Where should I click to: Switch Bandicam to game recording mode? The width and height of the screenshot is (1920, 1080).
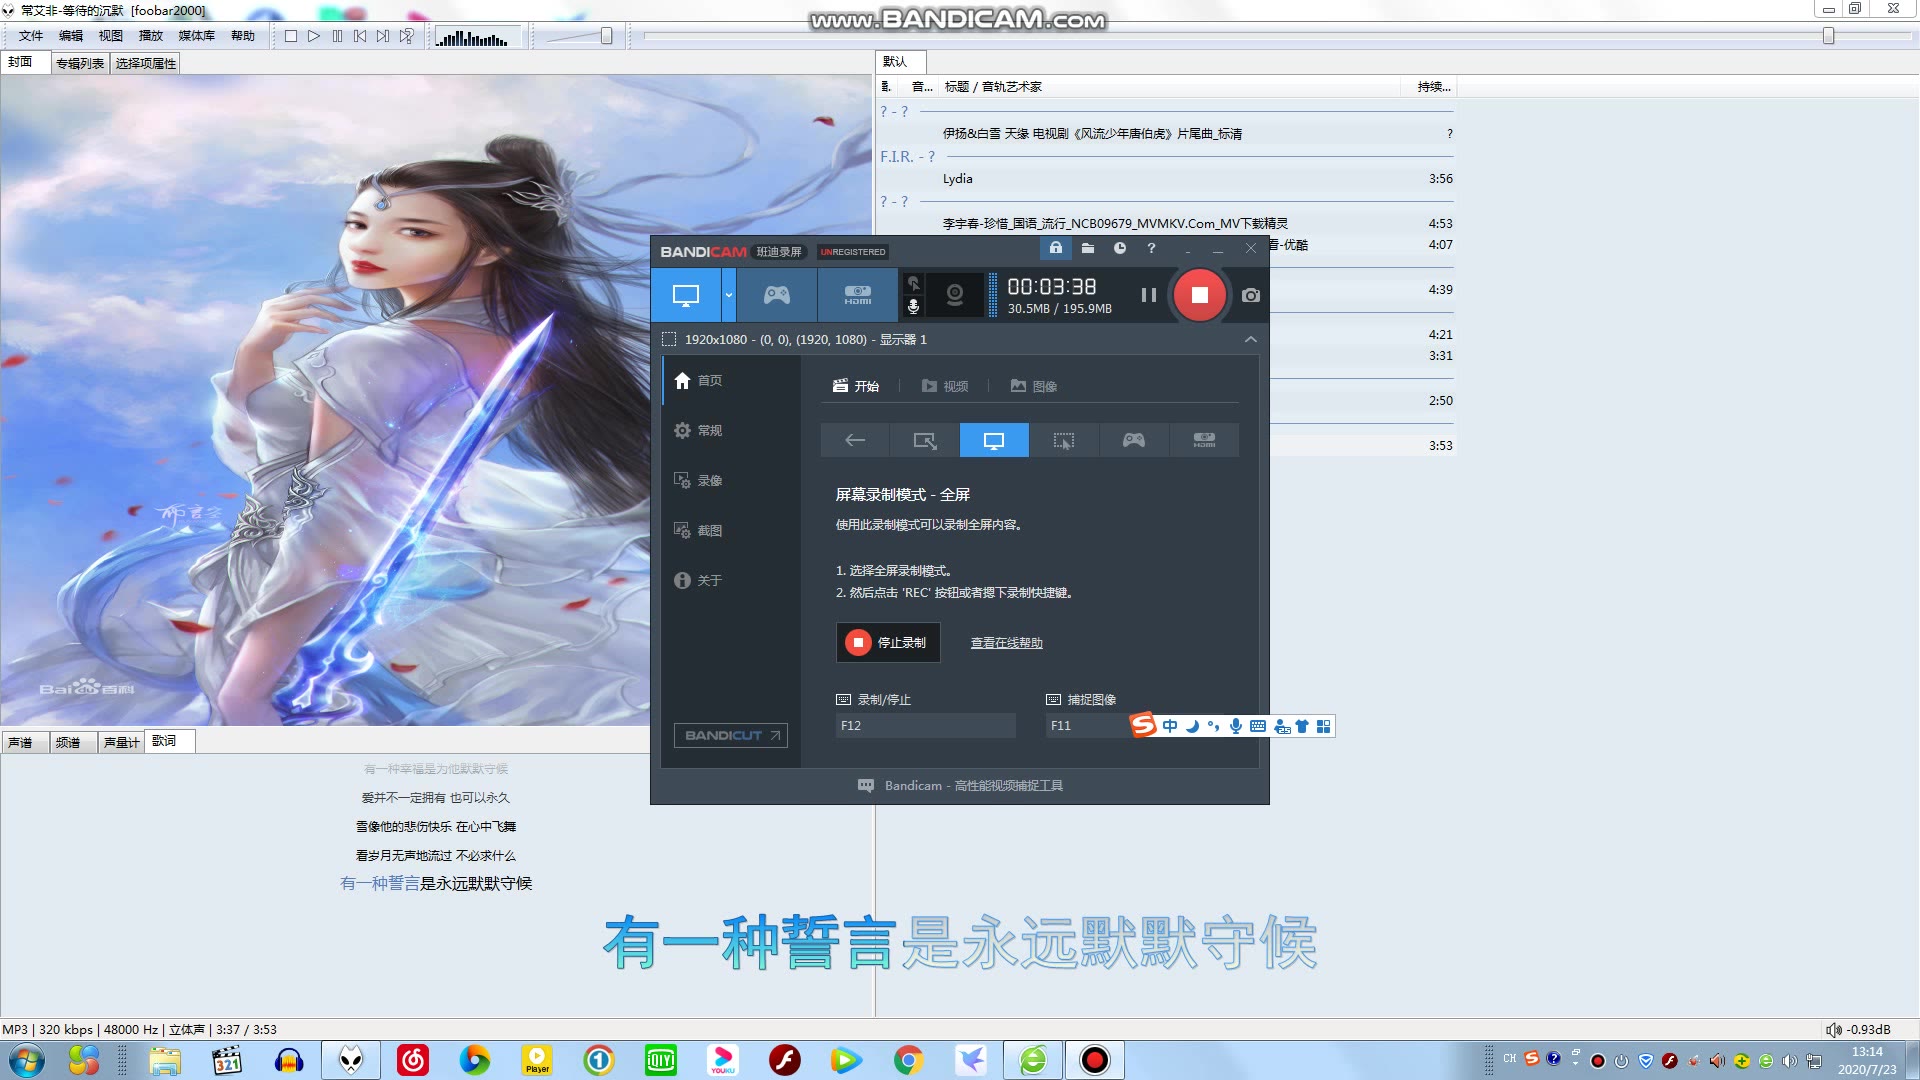pos(777,295)
